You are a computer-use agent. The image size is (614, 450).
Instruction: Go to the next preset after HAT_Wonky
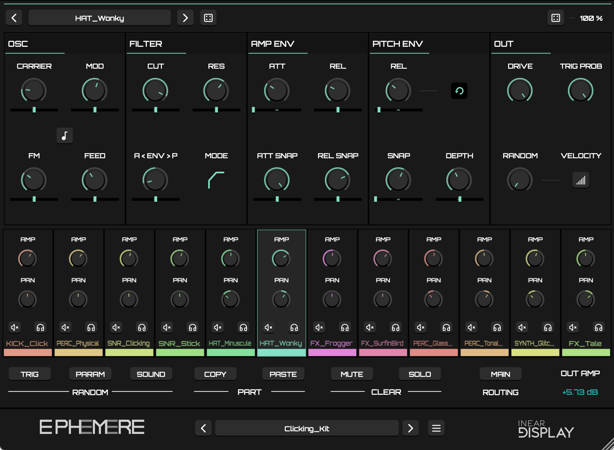point(185,18)
